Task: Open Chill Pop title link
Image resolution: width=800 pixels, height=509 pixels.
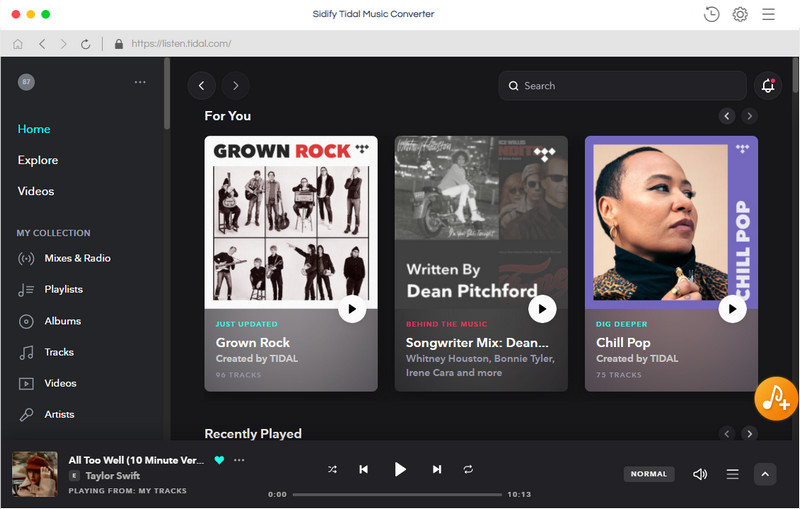Action: [623, 343]
